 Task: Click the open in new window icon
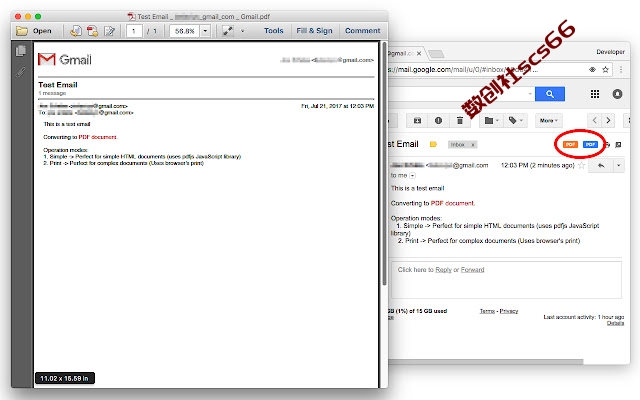[618, 144]
